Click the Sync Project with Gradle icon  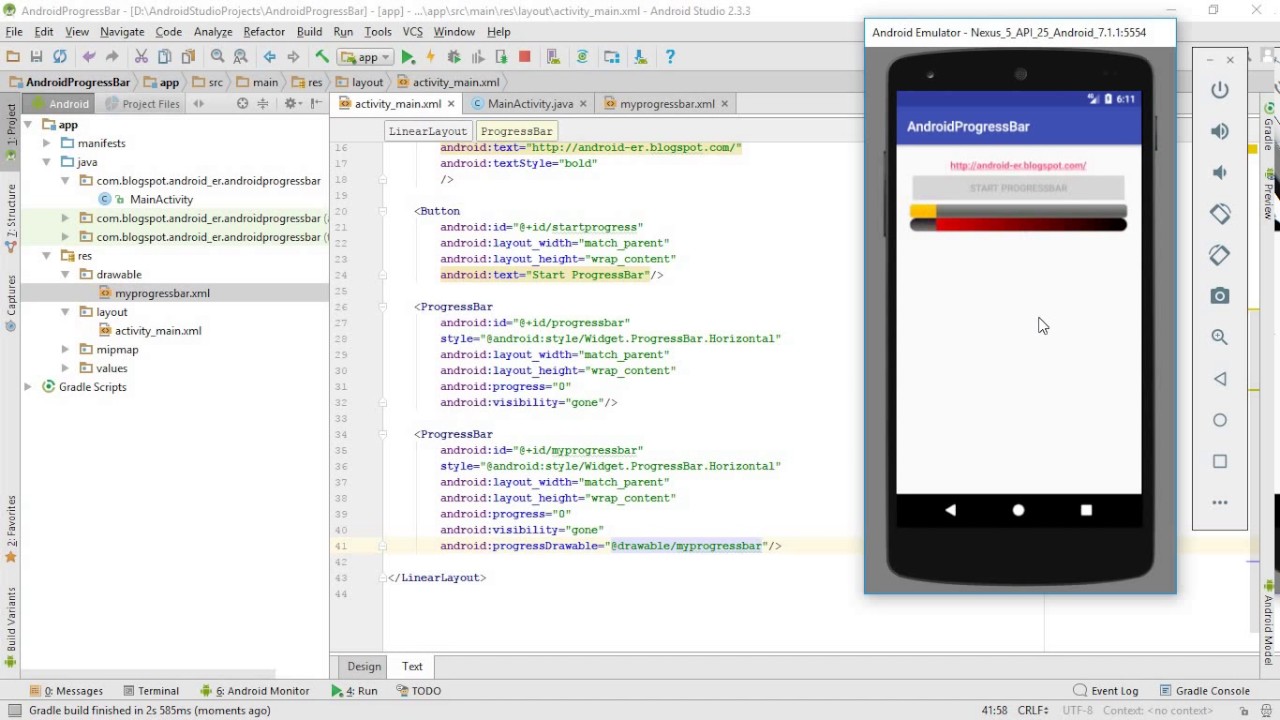click(582, 57)
